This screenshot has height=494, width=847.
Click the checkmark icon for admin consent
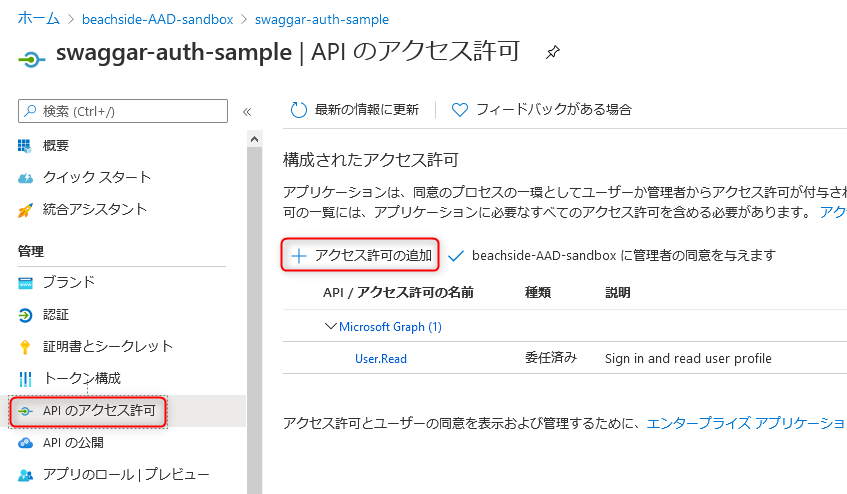click(x=456, y=255)
